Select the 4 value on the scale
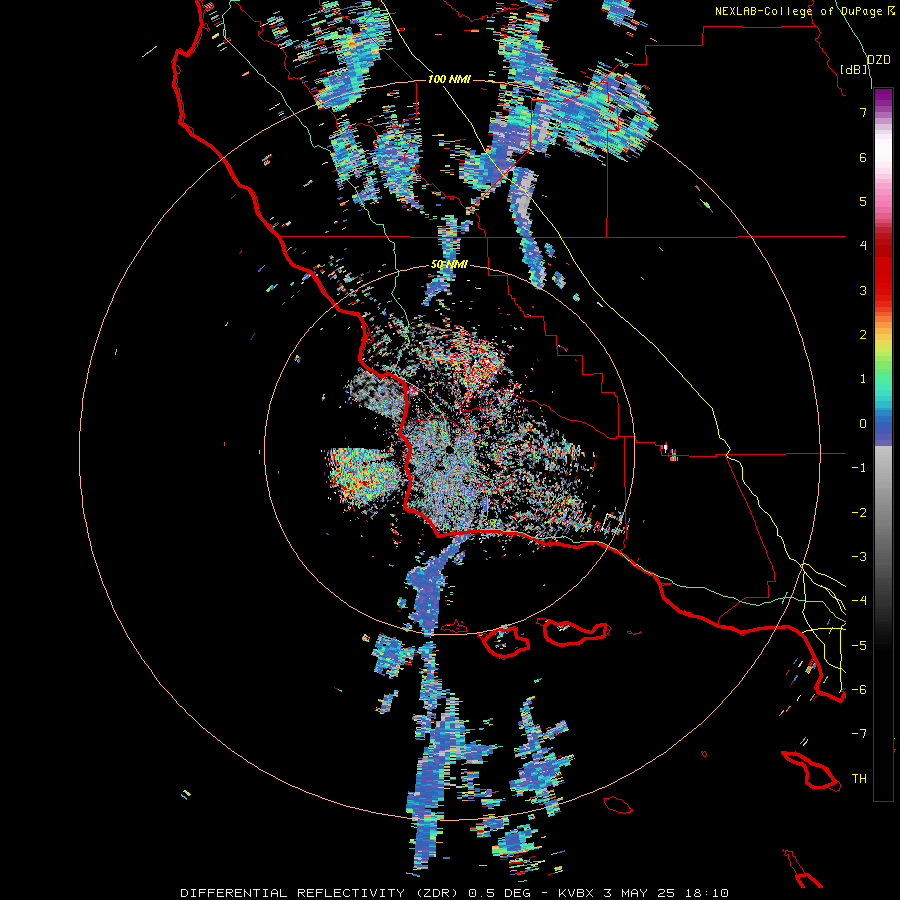The width and height of the screenshot is (900, 900). pos(863,246)
